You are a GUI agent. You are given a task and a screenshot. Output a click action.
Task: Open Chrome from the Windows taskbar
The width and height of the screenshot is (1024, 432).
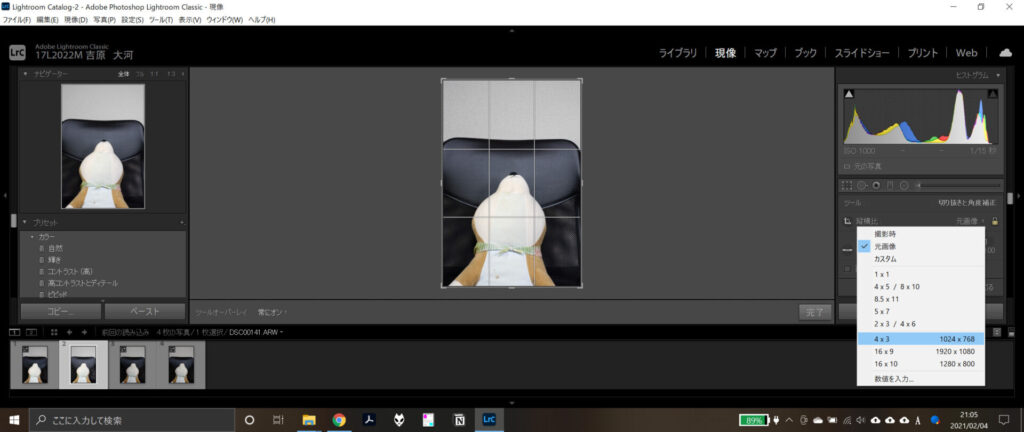(x=339, y=420)
